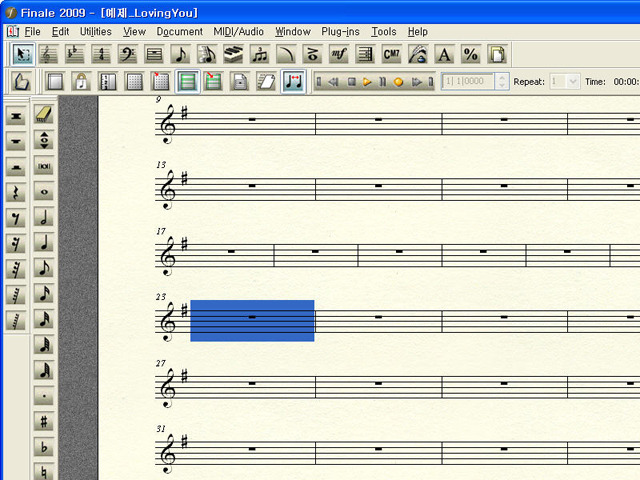Select the sharp accidental in entry palette
The image size is (640, 480).
(44, 422)
